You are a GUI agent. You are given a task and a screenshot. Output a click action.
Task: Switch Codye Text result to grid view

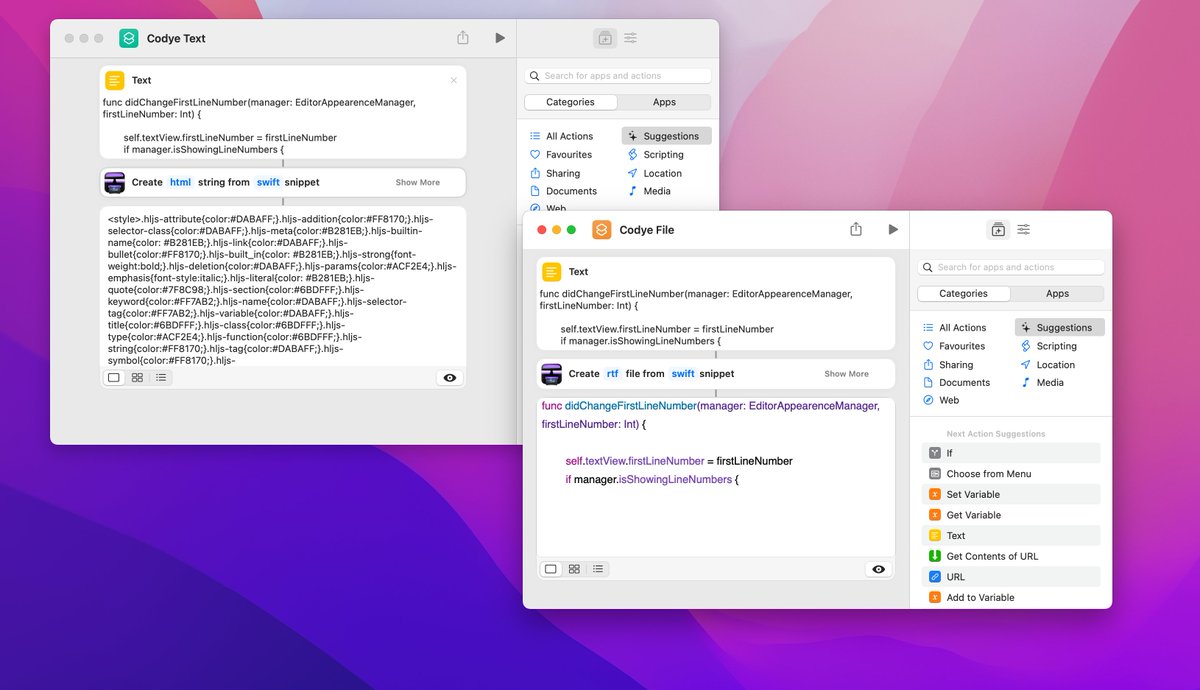[x=137, y=378]
